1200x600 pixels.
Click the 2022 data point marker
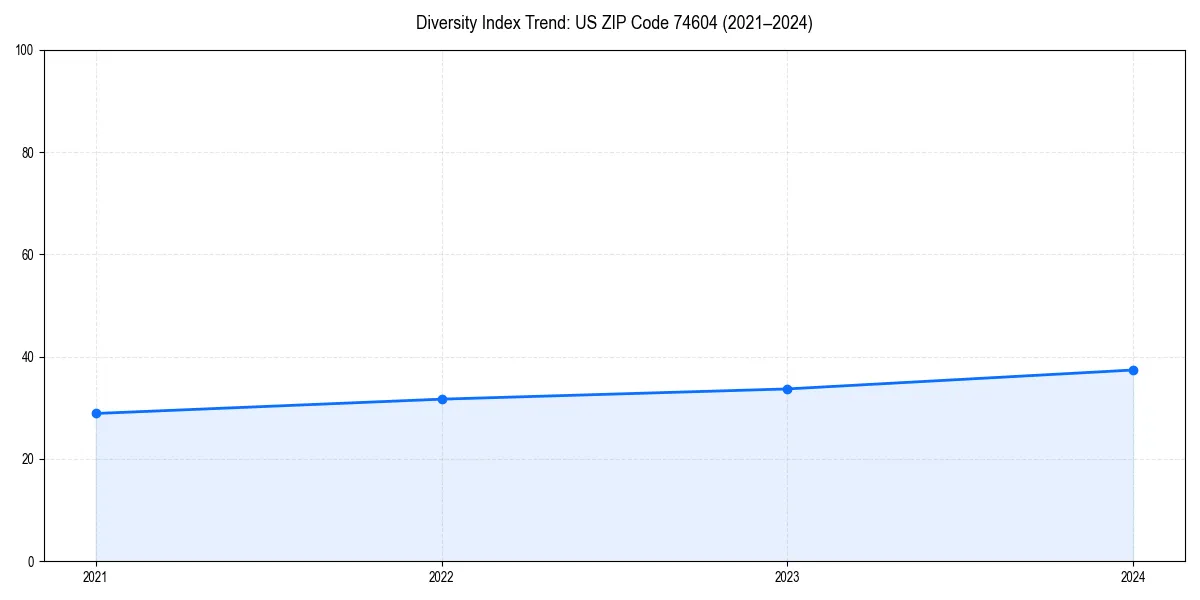pyautogui.click(x=441, y=399)
